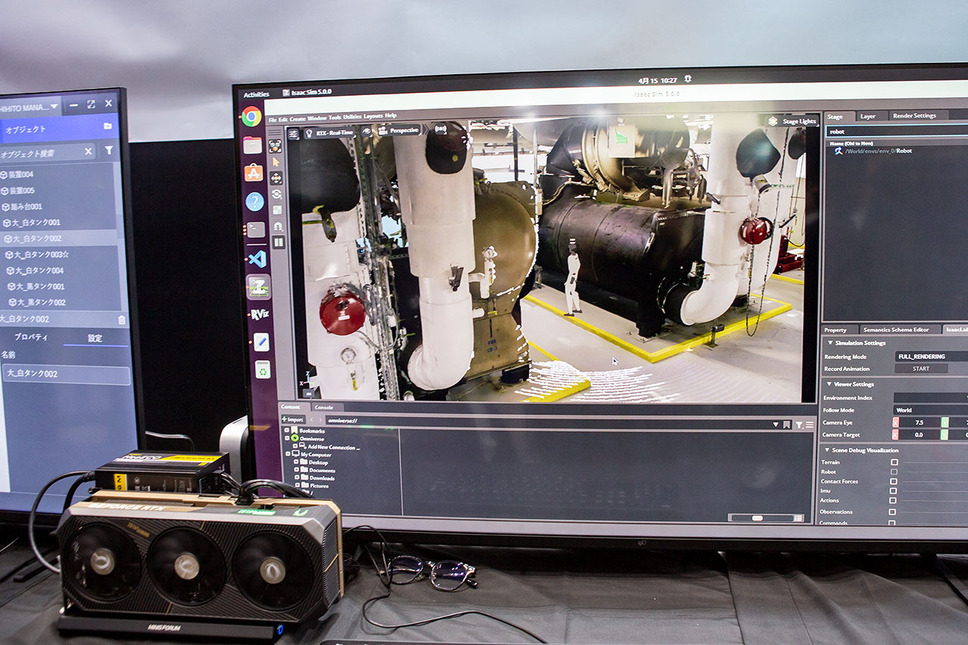
Task: Collapse the Simulation Settings section
Action: click(830, 343)
